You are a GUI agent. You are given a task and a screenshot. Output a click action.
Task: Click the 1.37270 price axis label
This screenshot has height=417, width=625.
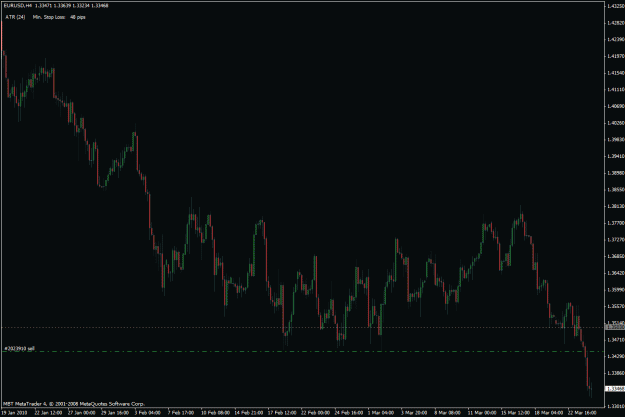(616, 240)
